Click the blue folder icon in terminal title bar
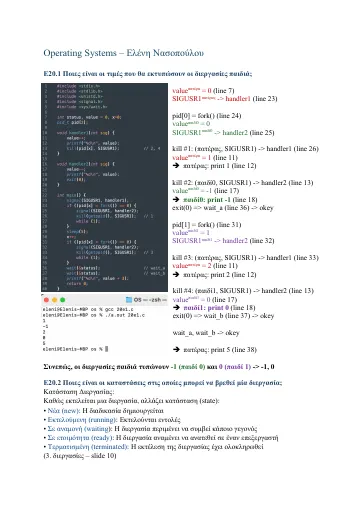This screenshot has width=360, height=510. point(129,300)
